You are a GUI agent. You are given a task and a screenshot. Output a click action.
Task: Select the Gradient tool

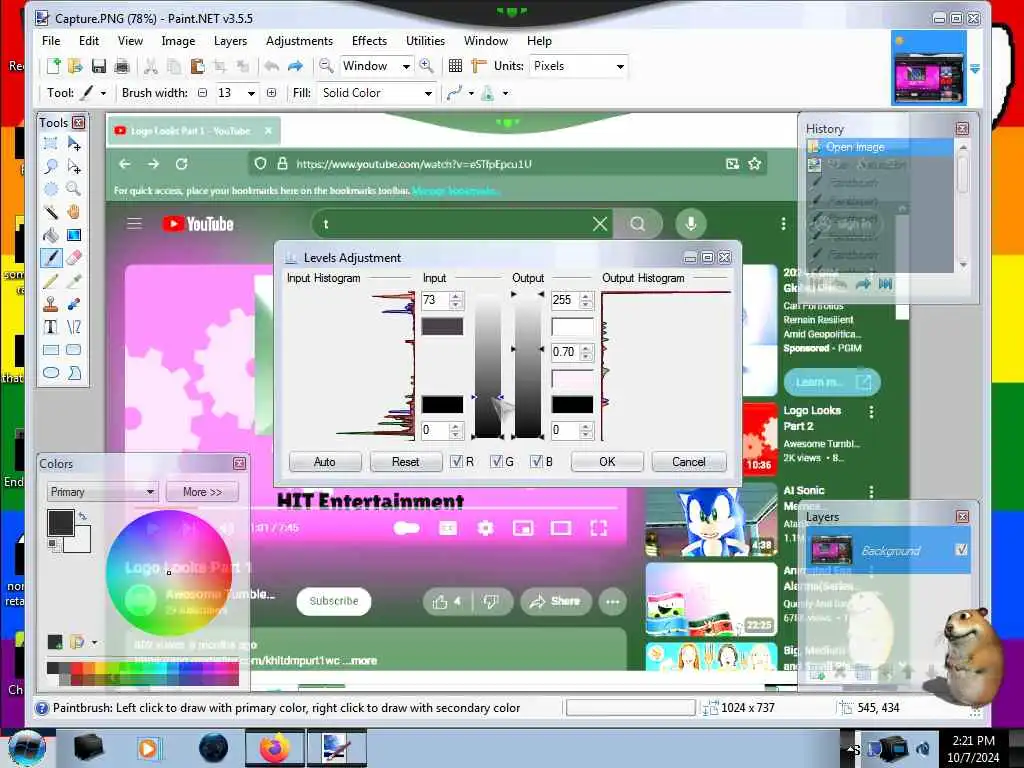click(x=74, y=235)
